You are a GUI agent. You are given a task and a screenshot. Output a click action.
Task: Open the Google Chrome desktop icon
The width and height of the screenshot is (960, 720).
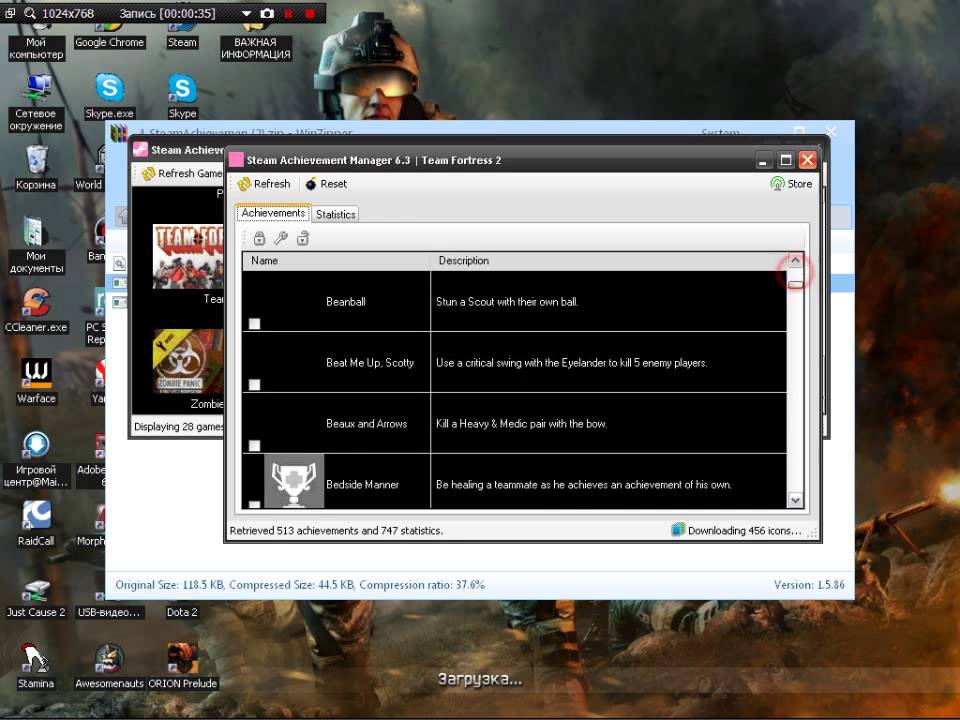(110, 35)
